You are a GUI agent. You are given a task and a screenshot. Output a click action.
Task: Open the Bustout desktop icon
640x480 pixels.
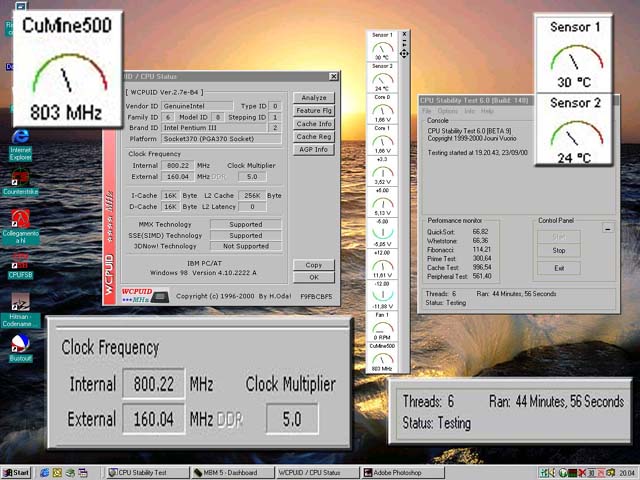tap(20, 348)
